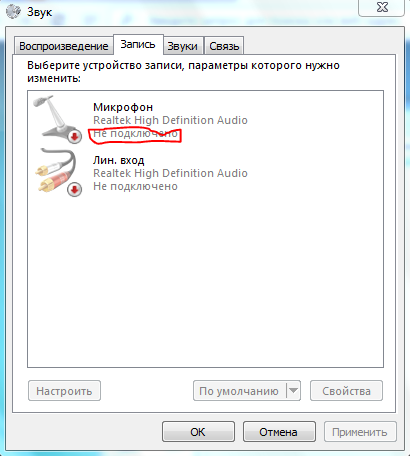Switch to the Воспроизведение tab

(x=63, y=46)
